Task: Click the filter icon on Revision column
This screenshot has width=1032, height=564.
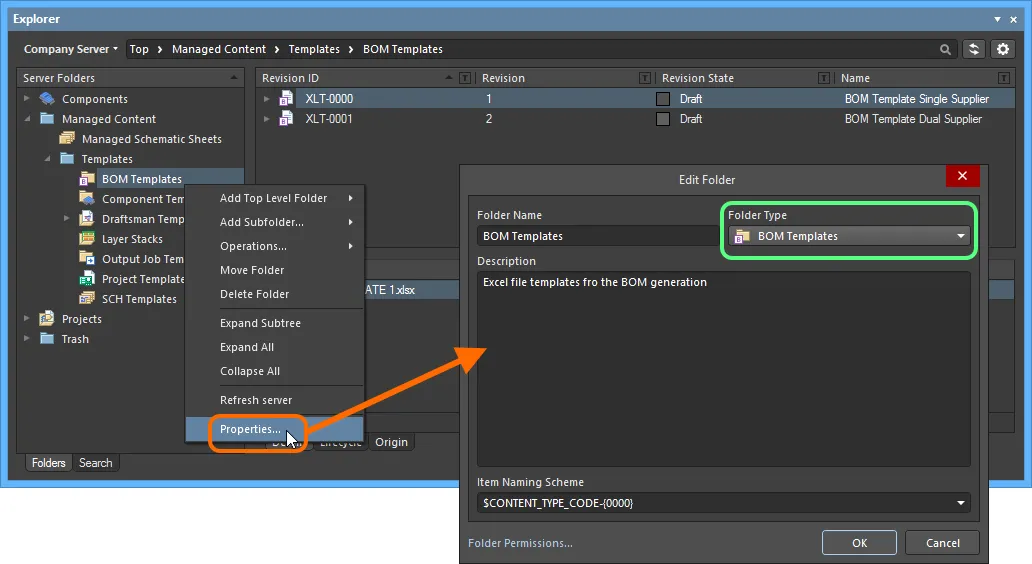Action: tap(645, 78)
